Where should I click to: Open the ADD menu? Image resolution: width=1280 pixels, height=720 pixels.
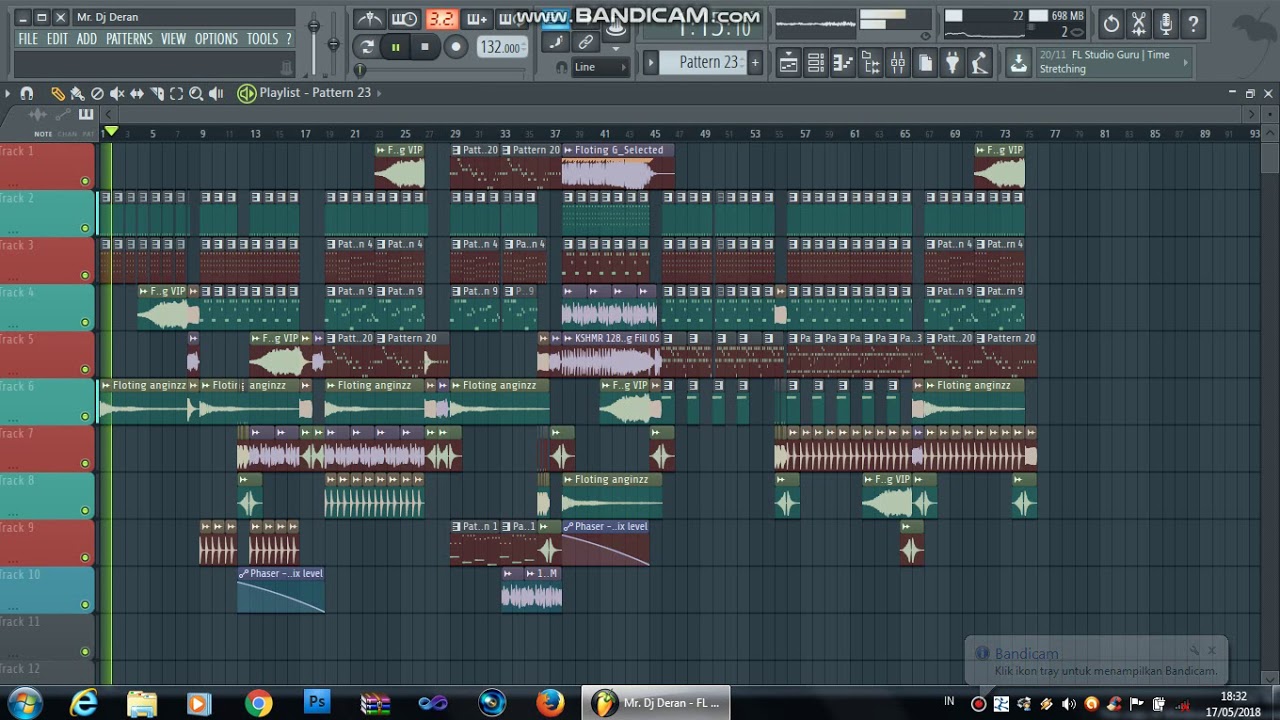(87, 39)
